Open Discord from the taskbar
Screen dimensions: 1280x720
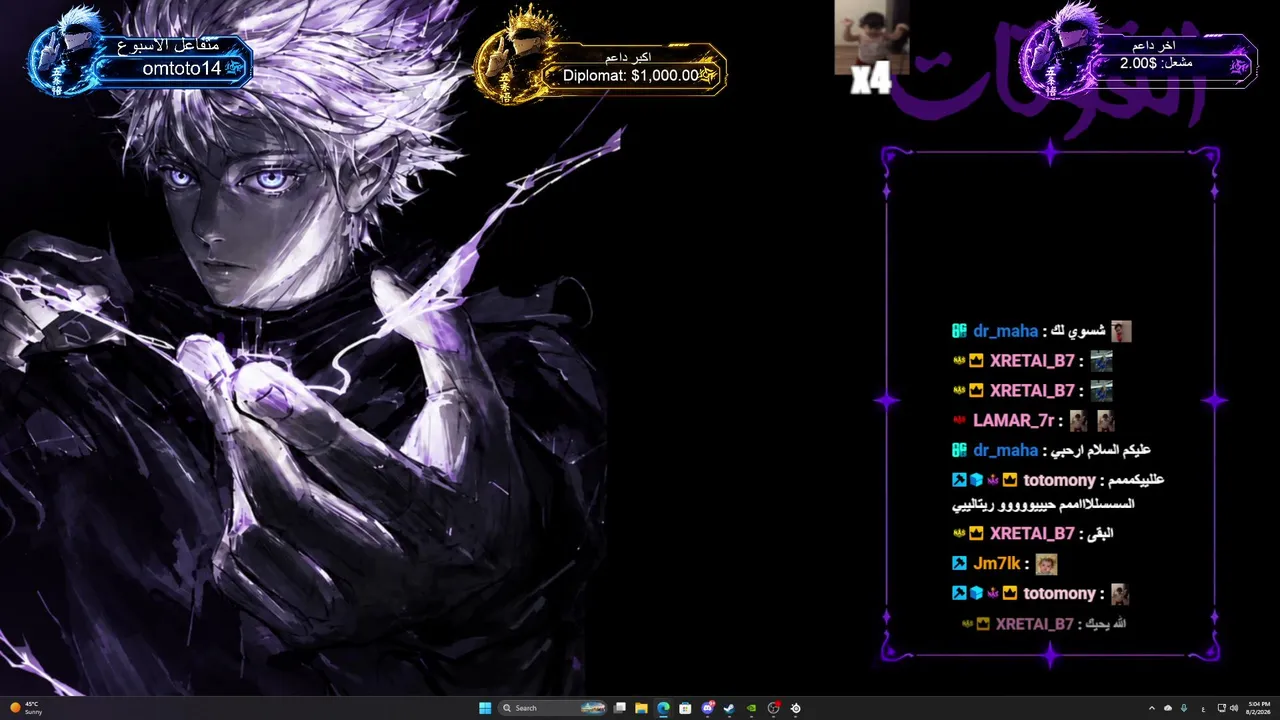click(x=708, y=708)
